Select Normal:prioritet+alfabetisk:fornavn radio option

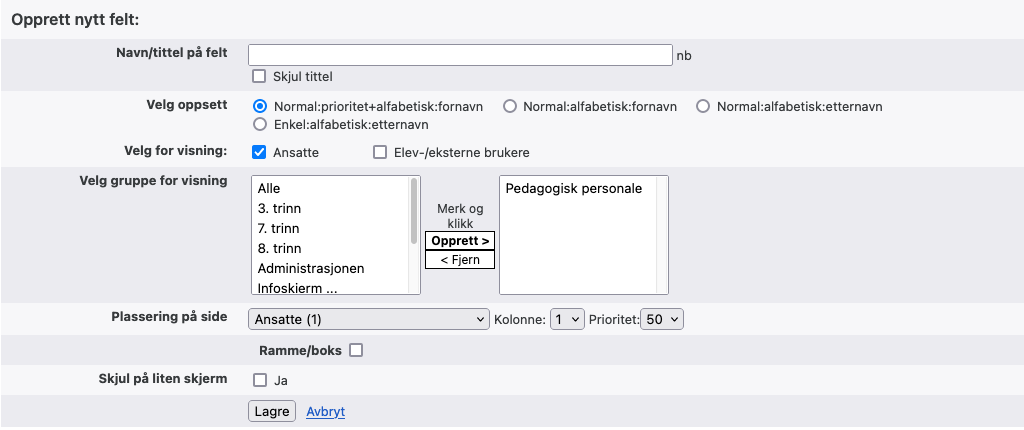coord(260,106)
